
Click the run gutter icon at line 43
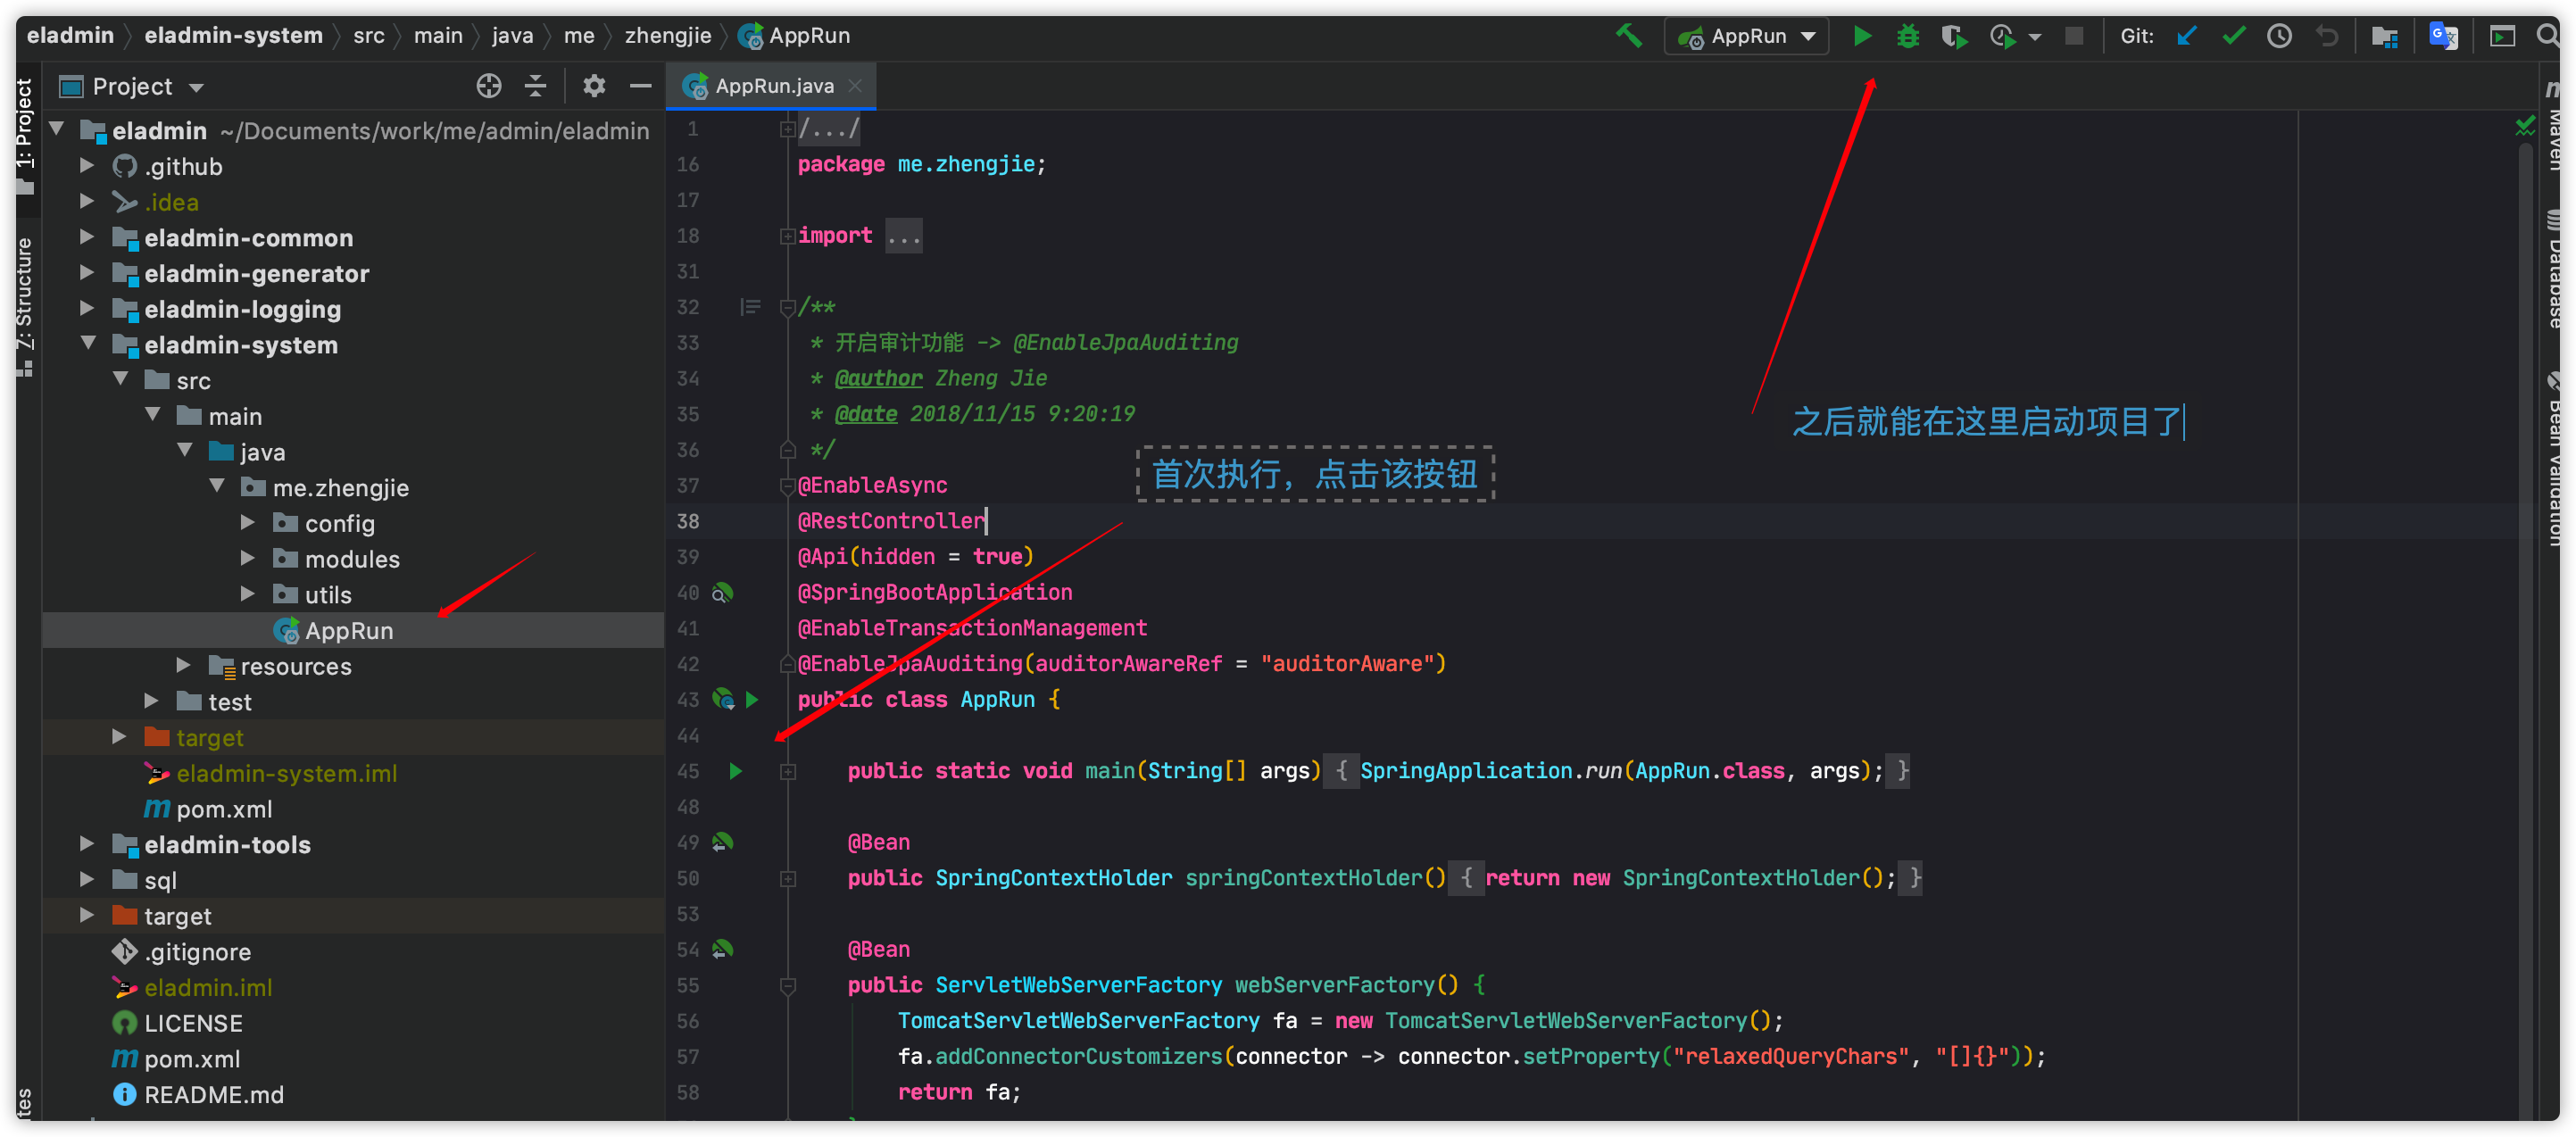coord(753,700)
